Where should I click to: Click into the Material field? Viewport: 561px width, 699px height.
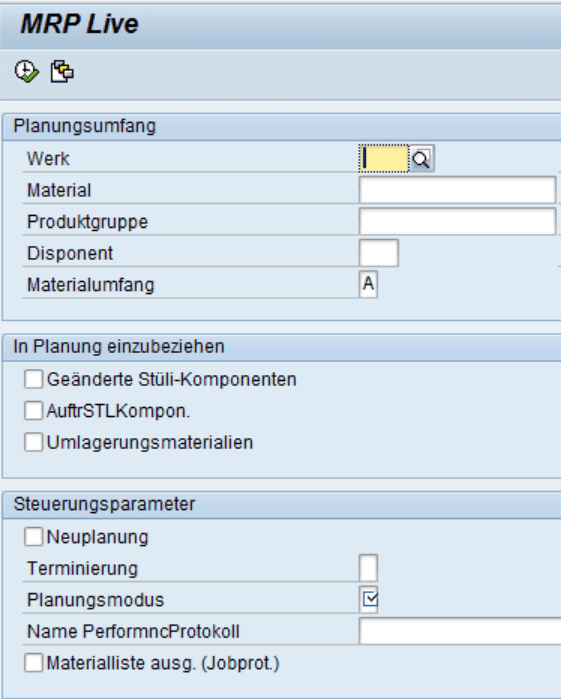(x=458, y=190)
